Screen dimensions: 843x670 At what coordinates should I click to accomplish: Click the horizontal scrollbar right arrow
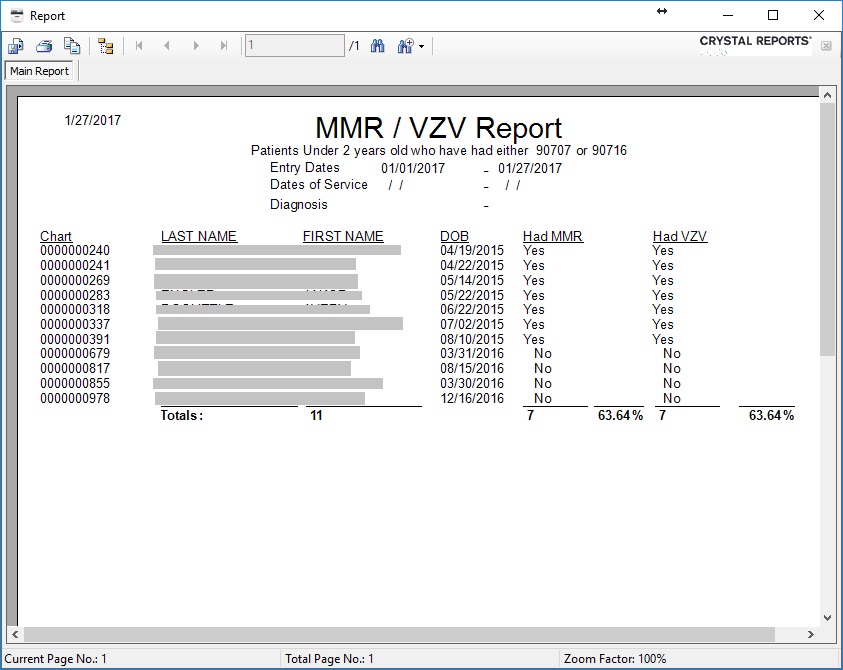(x=811, y=635)
